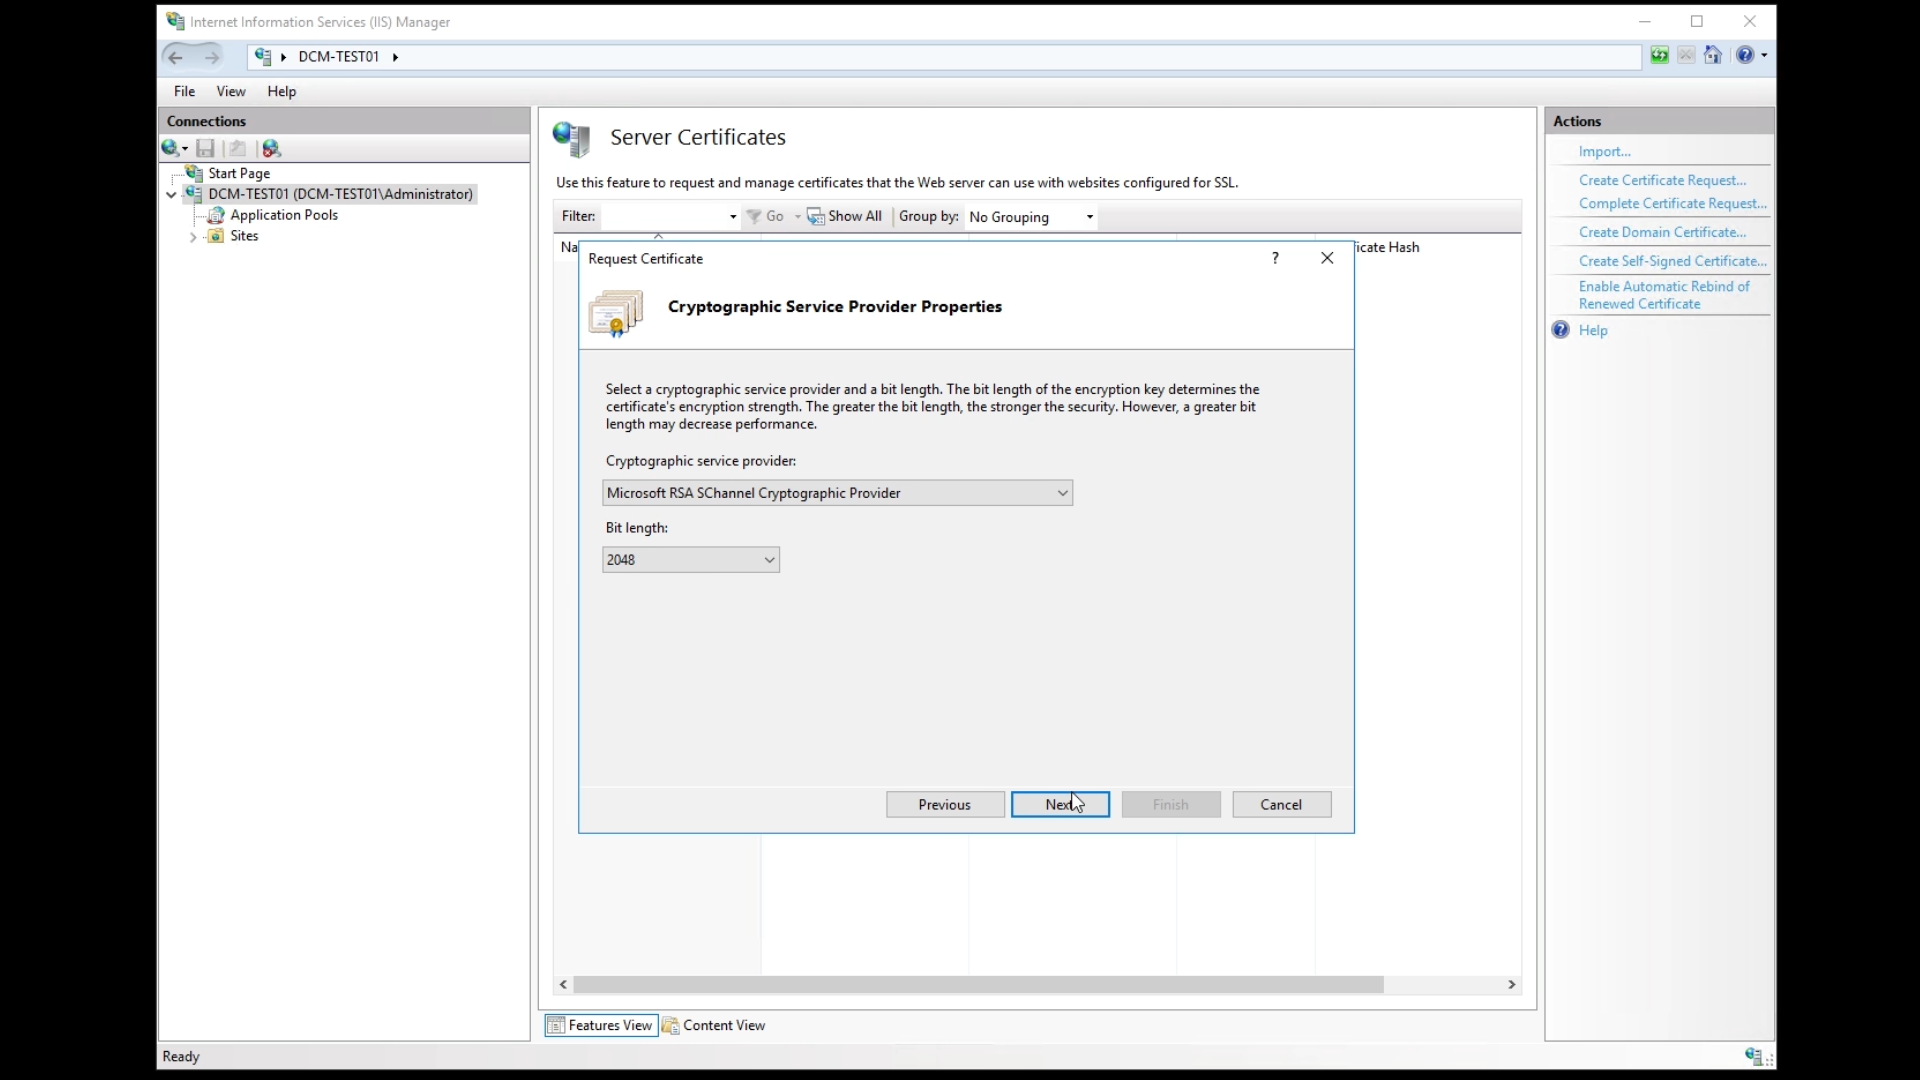Click the Delete Connection icon in Connections
1920x1080 pixels.
click(x=271, y=149)
